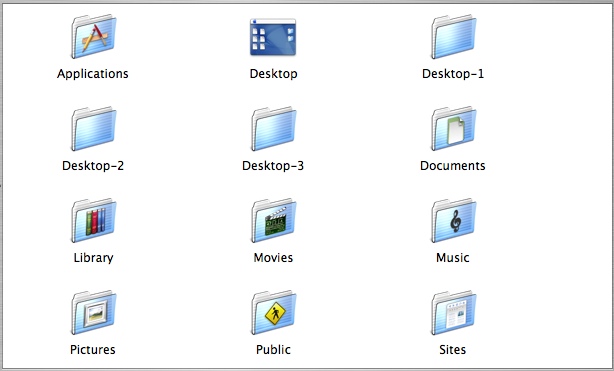Click the "Desktop-2" name label
The width and height of the screenshot is (614, 371).
93,166
